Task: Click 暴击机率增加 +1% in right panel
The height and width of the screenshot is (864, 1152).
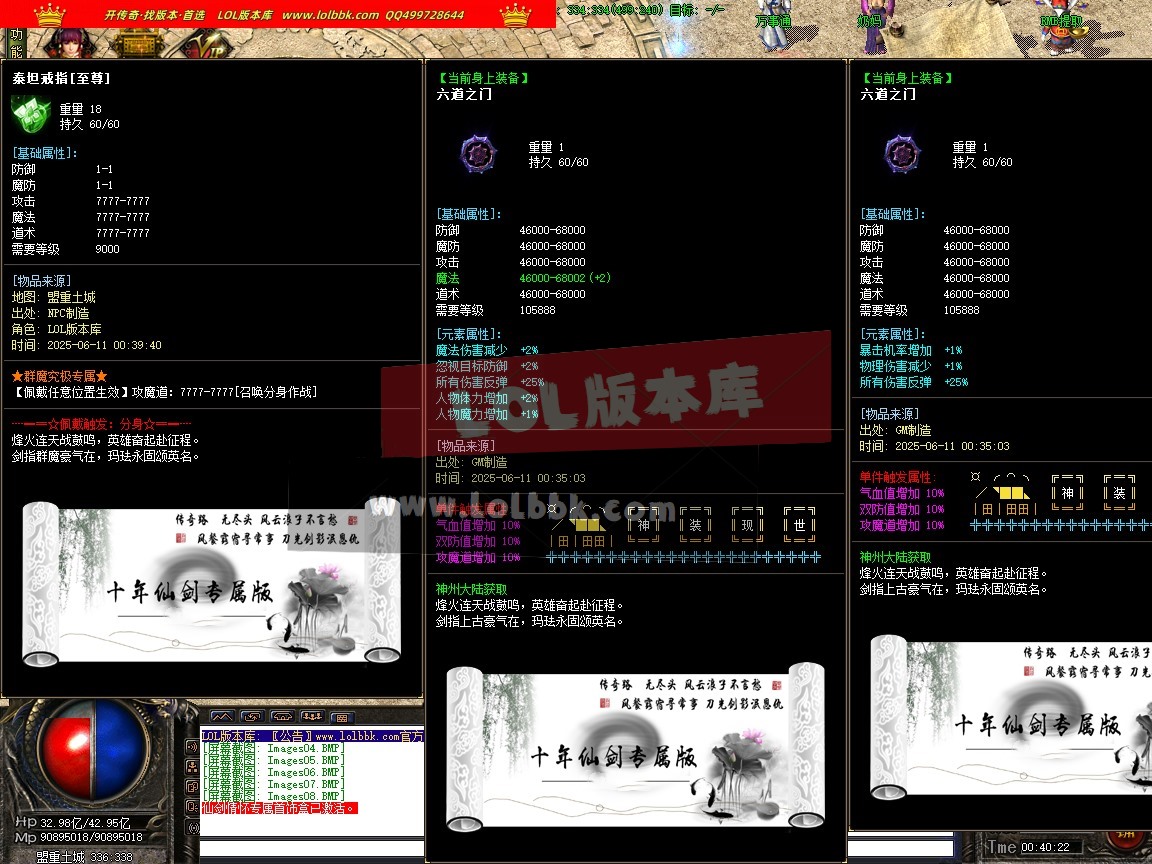Action: tap(911, 350)
